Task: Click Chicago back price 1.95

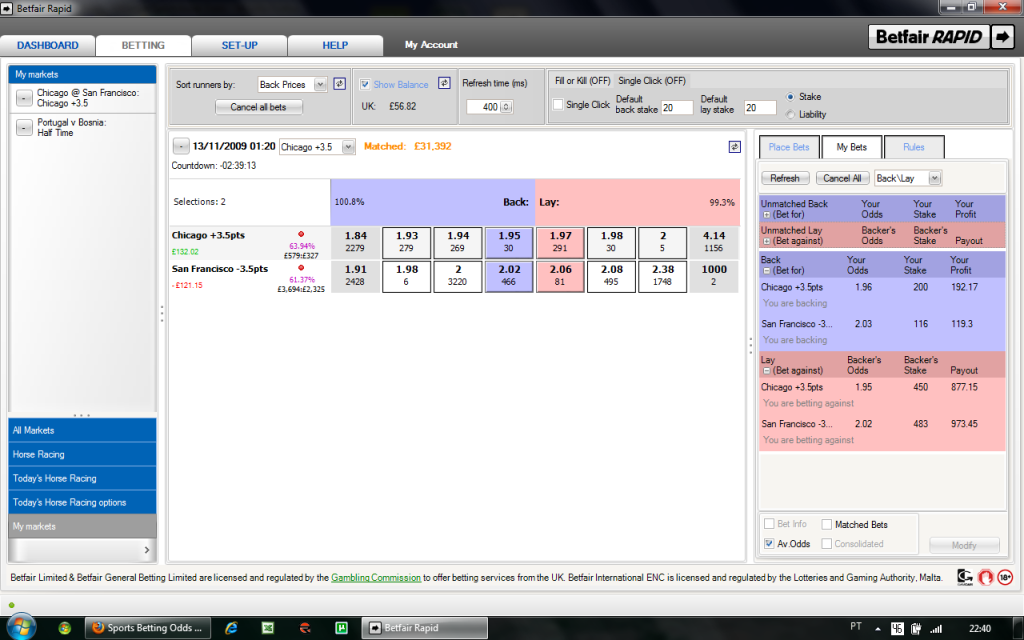Action: 509,242
